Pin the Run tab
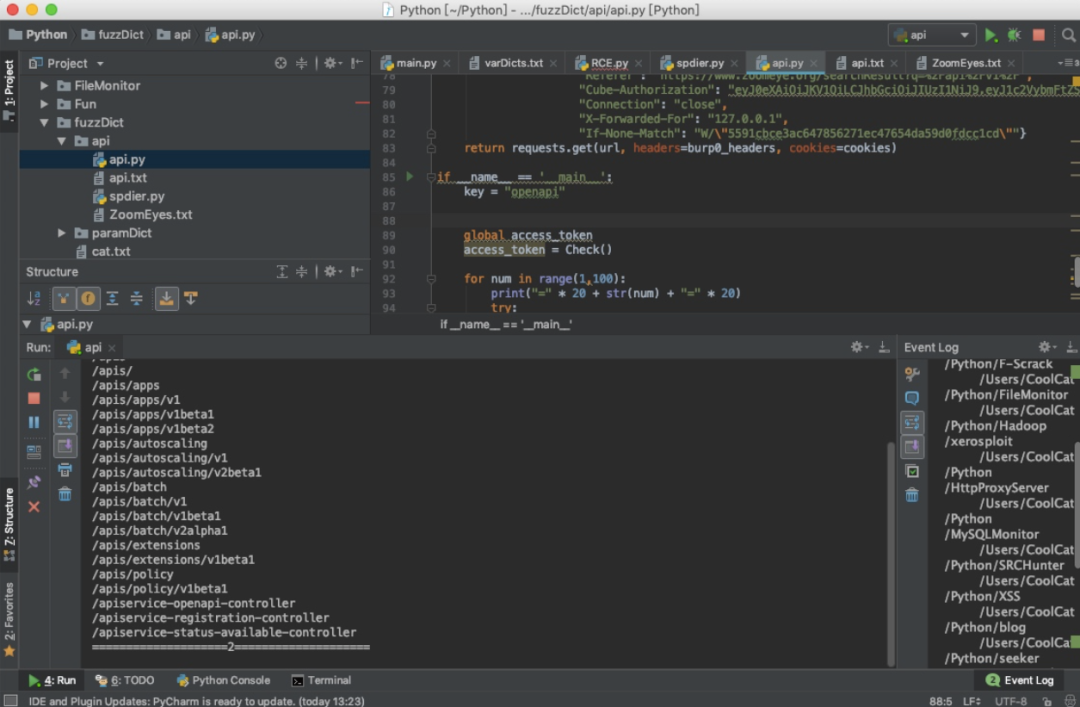The image size is (1080, 707). pos(34,482)
